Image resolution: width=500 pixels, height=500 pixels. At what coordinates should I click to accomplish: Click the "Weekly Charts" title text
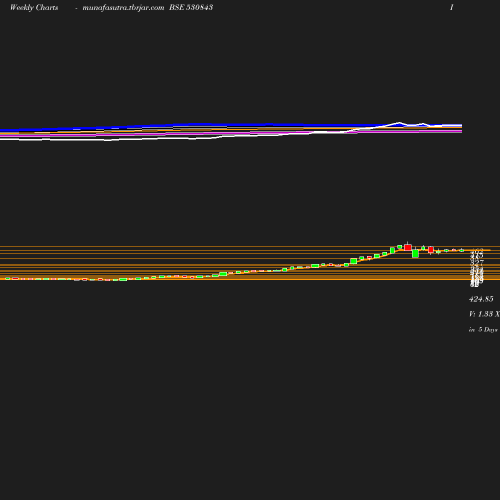tap(34, 8)
